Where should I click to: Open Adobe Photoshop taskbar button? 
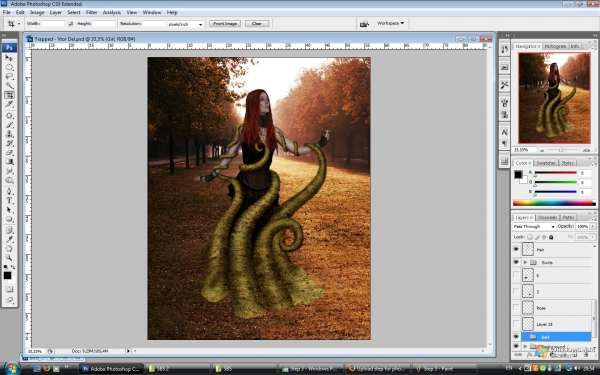pyautogui.click(x=111, y=369)
